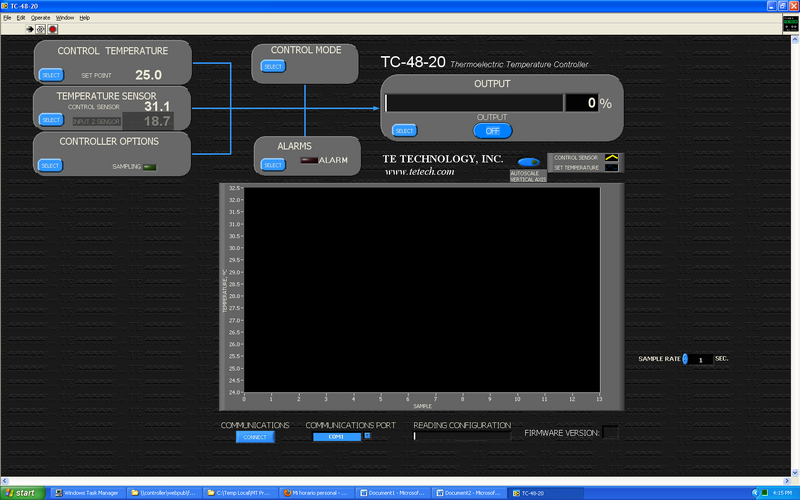Click inside the temperature chart plot area
800x500 pixels.
tap(422, 290)
